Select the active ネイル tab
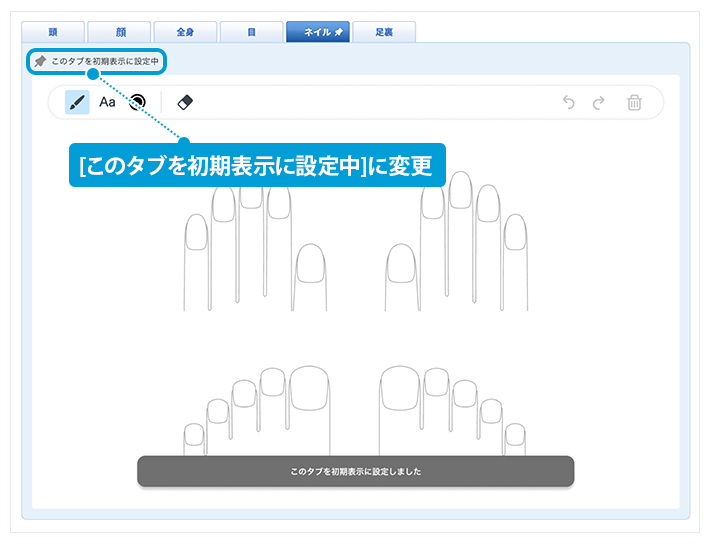 [x=316, y=33]
